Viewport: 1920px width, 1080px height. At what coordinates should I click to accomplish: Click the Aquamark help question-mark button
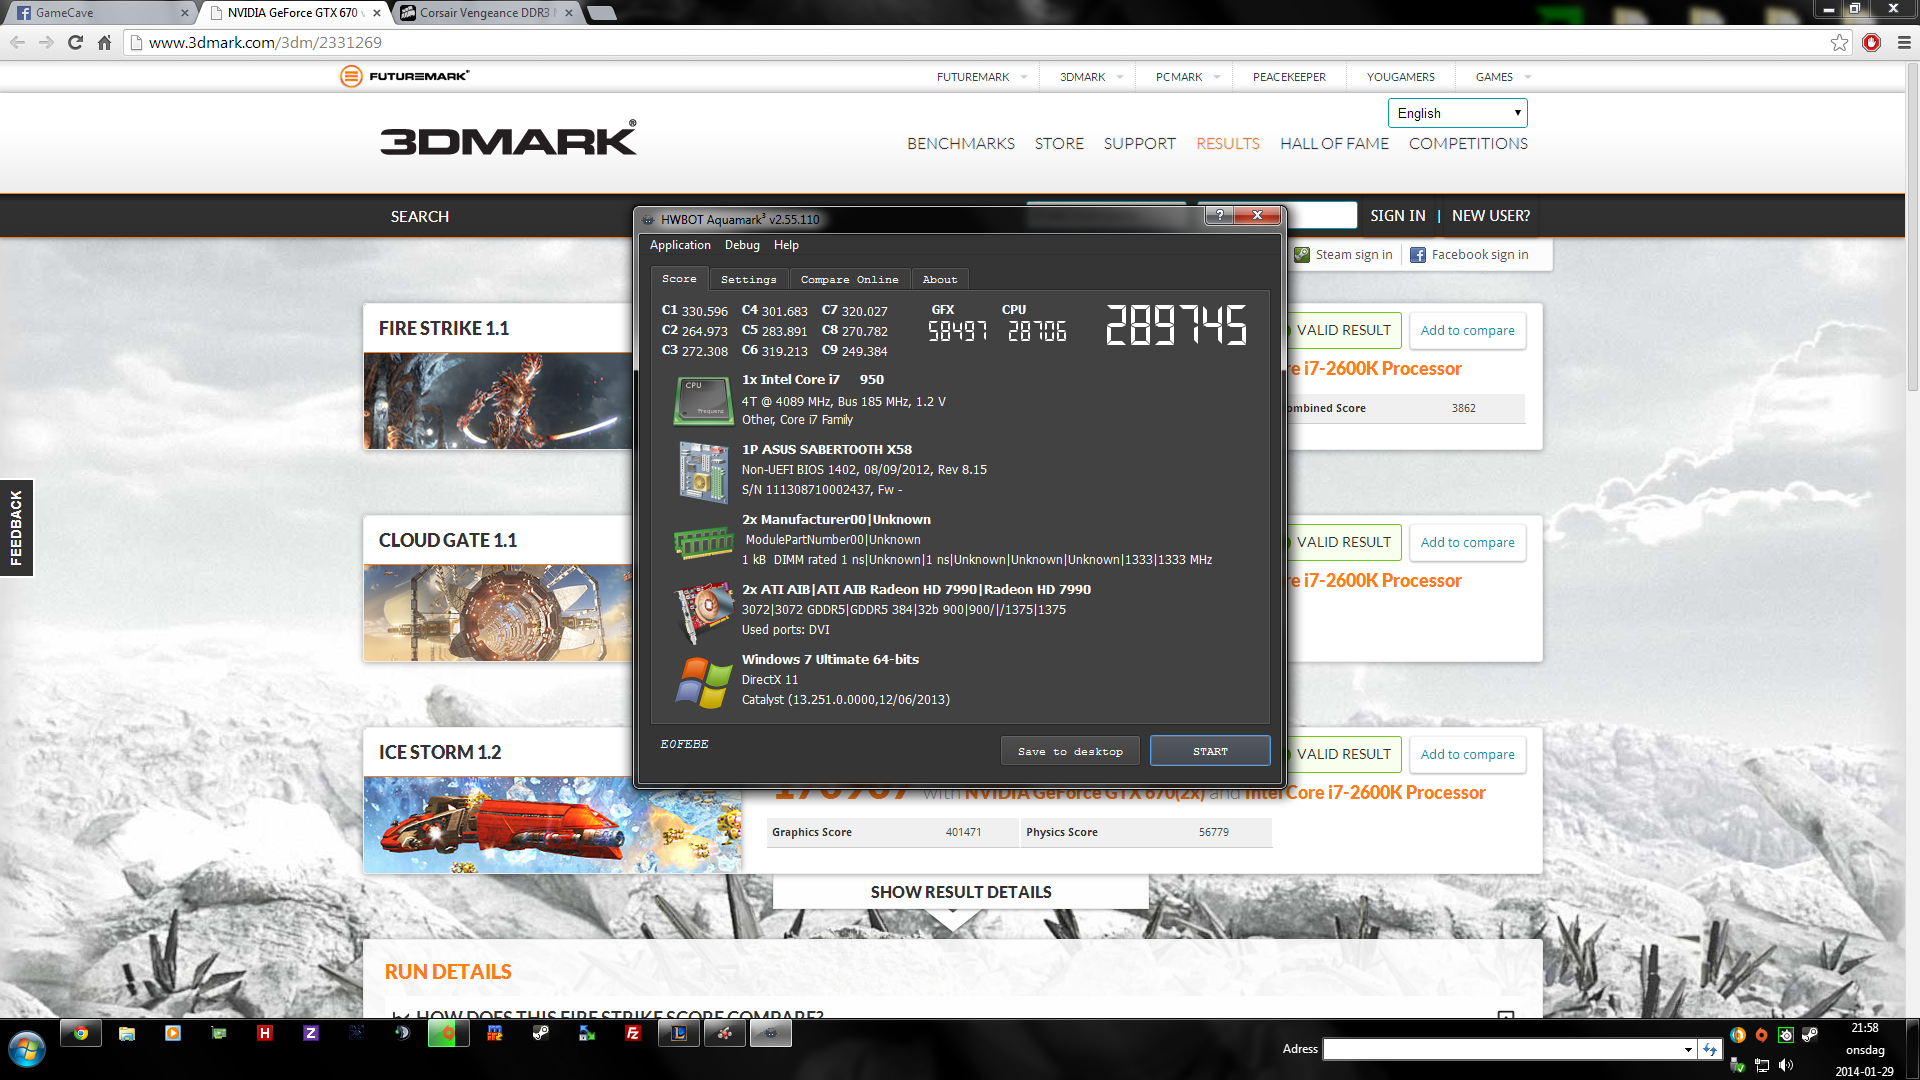click(1219, 215)
